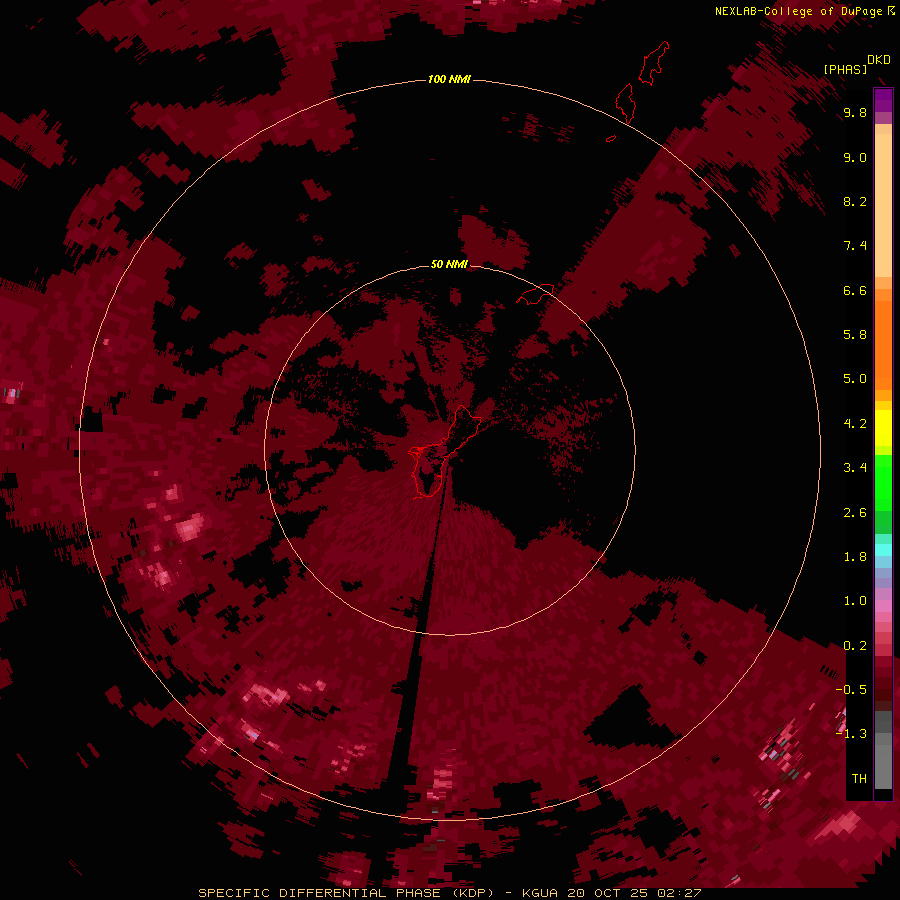Screen dimensions: 900x900
Task: Click the 9.8 value on the scale
Action: click(x=855, y=113)
